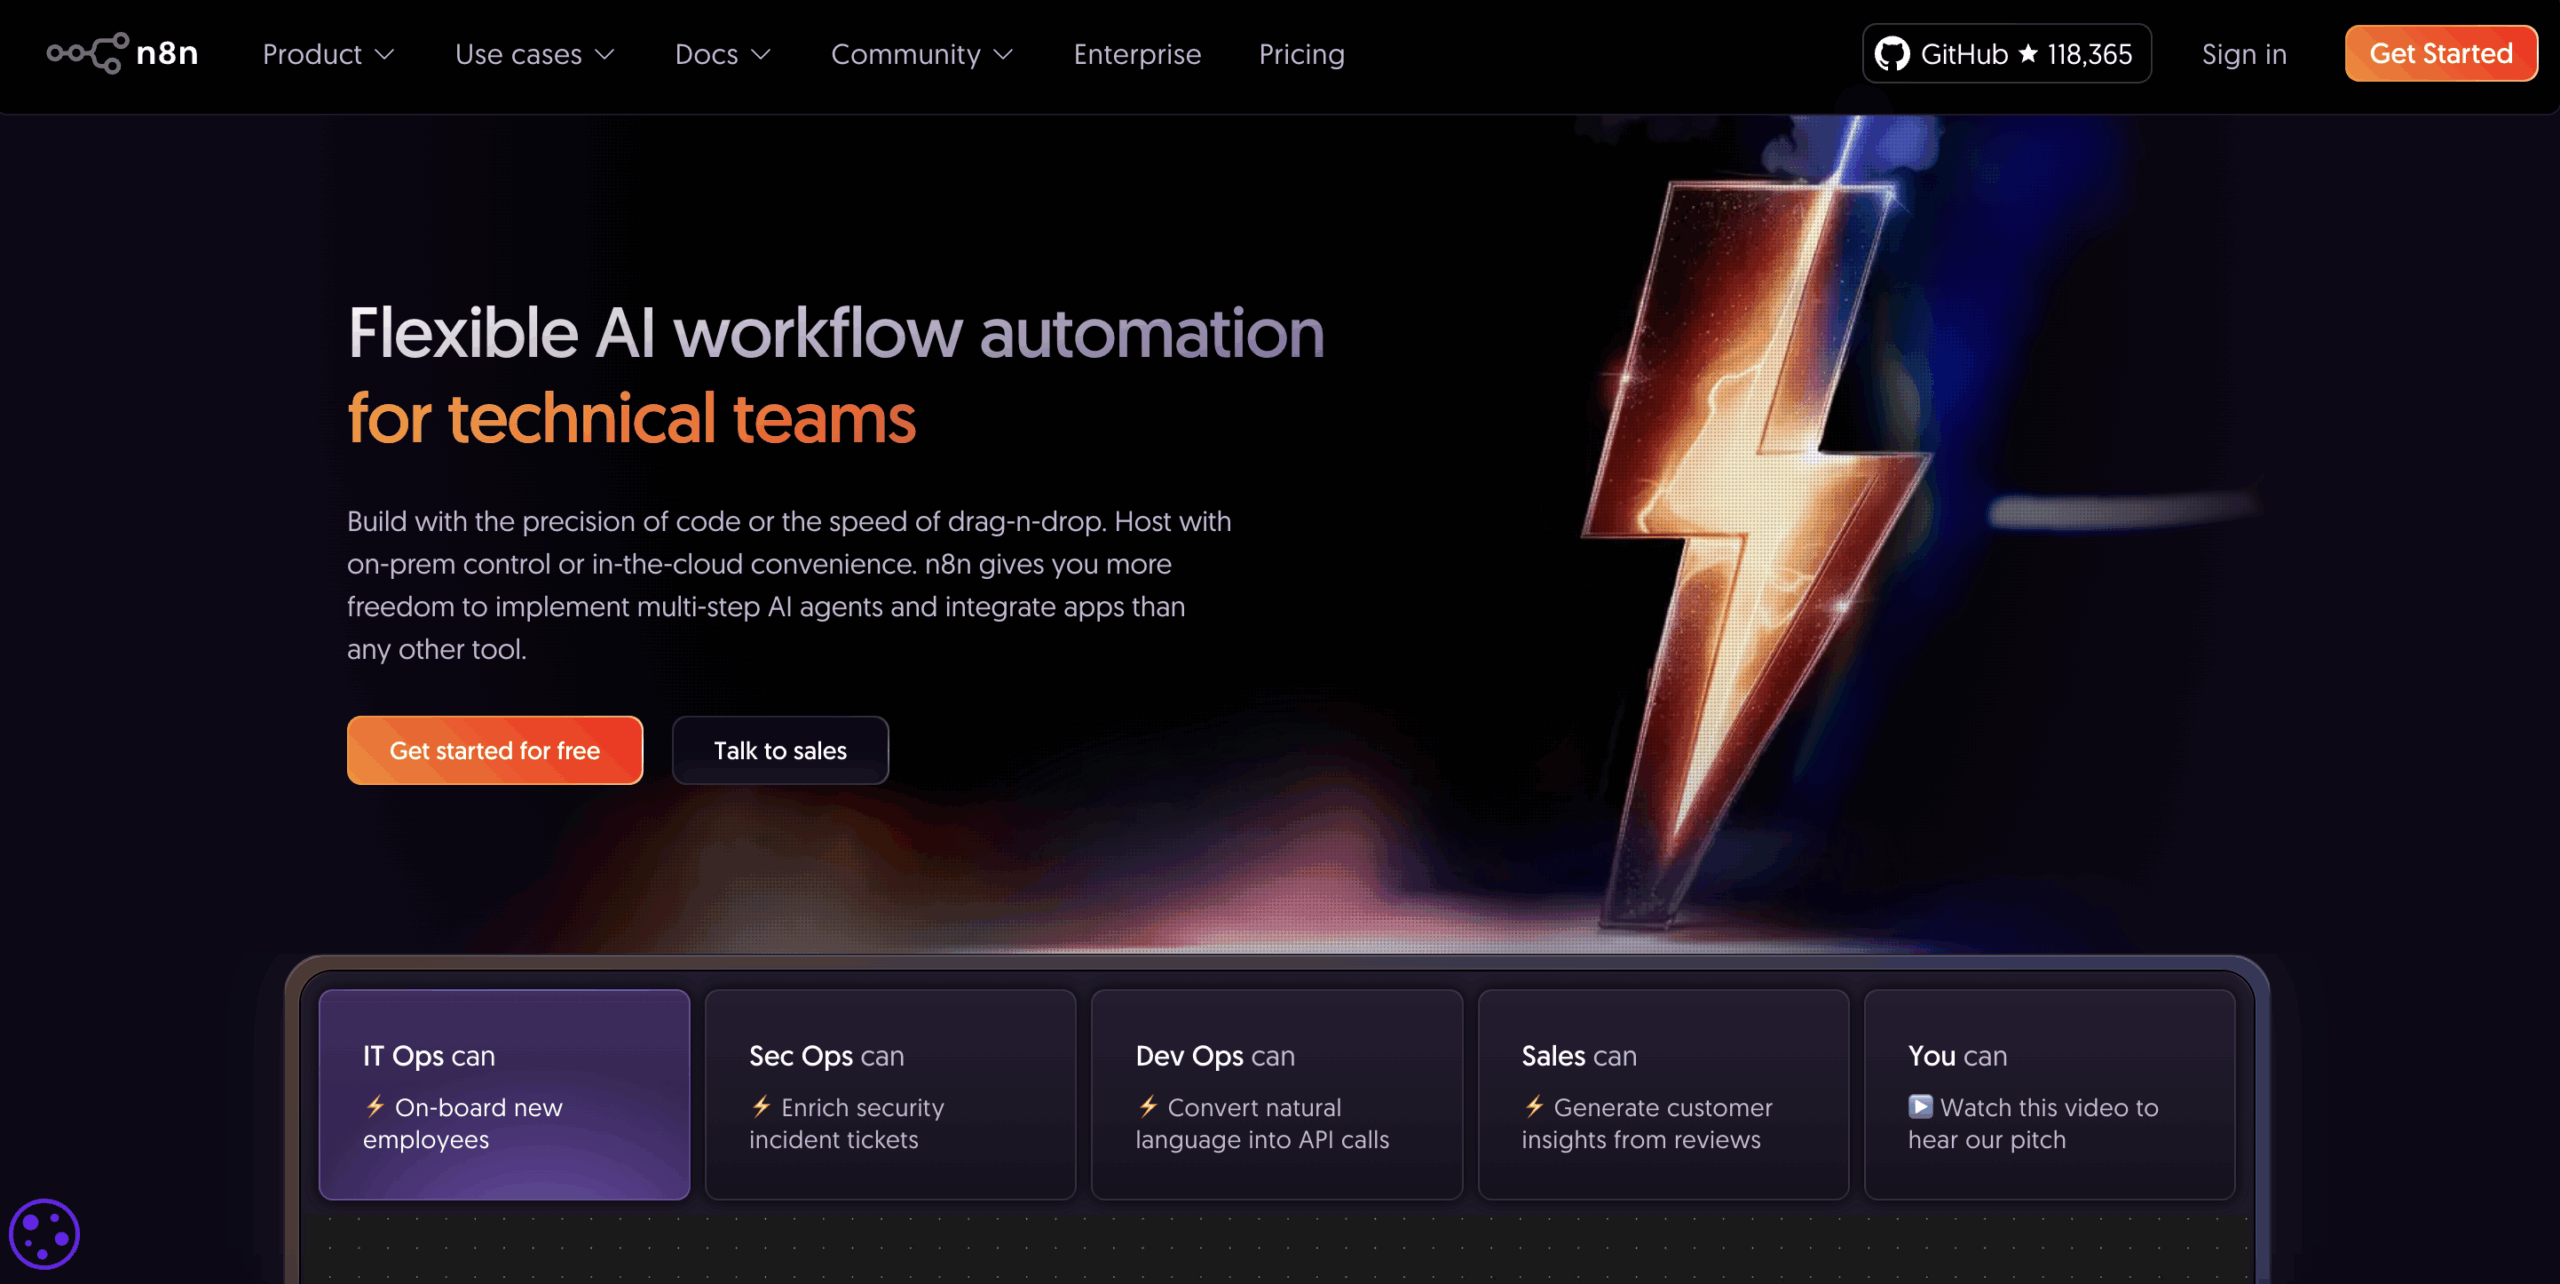Click the n8n logo icon
2560x1284 pixels.
point(88,53)
